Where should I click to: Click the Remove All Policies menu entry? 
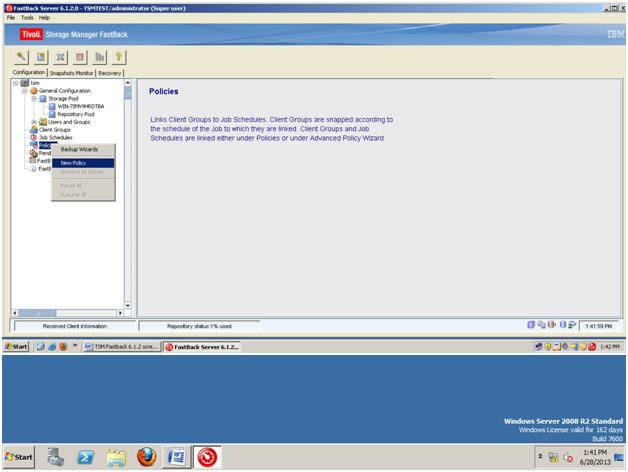click(x=83, y=172)
